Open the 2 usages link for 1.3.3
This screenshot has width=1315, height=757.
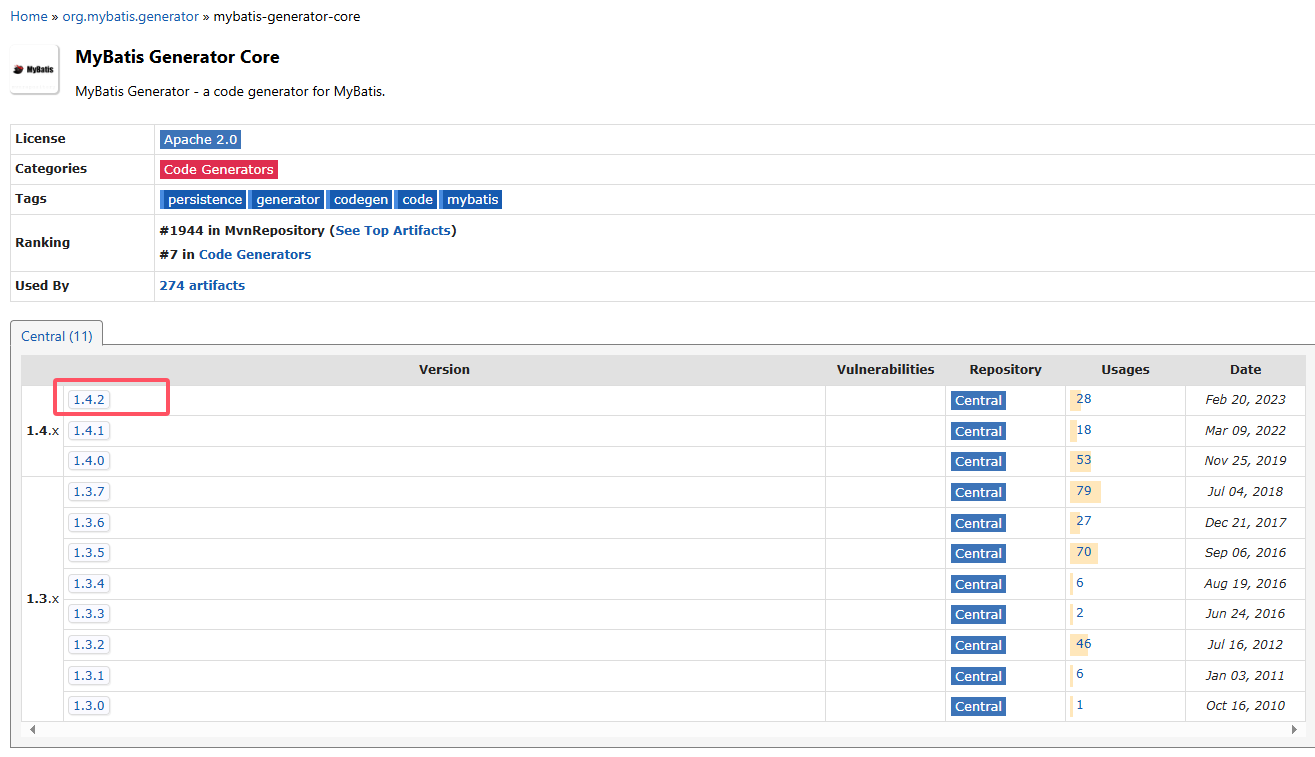(1080, 612)
